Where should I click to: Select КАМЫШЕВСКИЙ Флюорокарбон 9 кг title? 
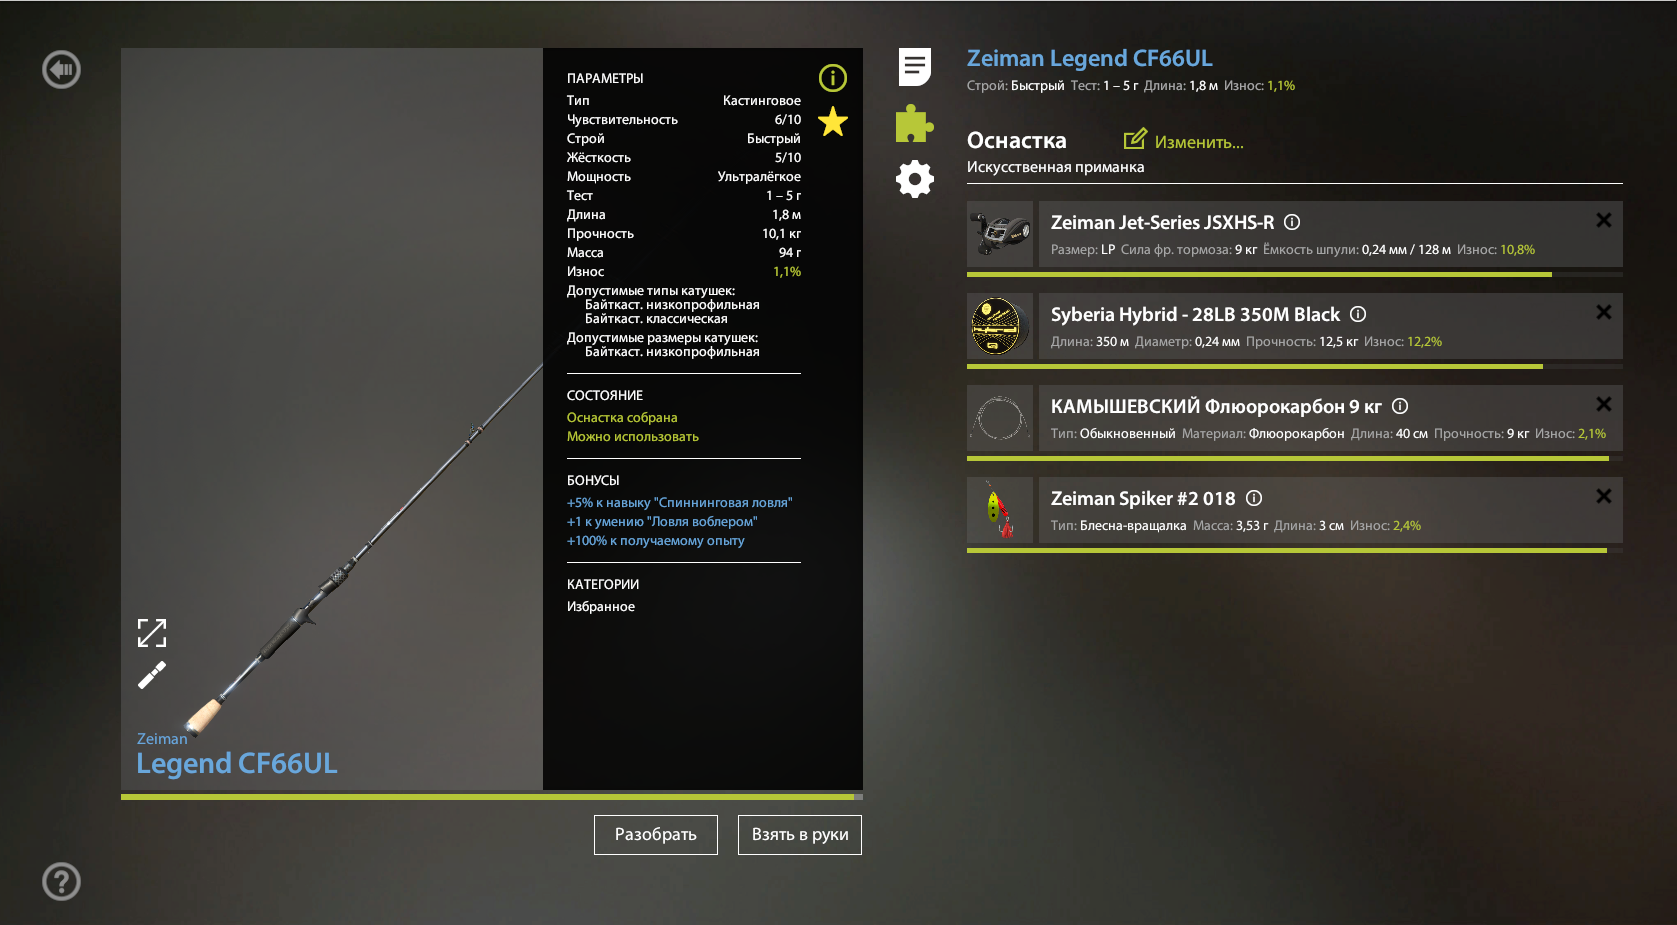click(x=1216, y=406)
